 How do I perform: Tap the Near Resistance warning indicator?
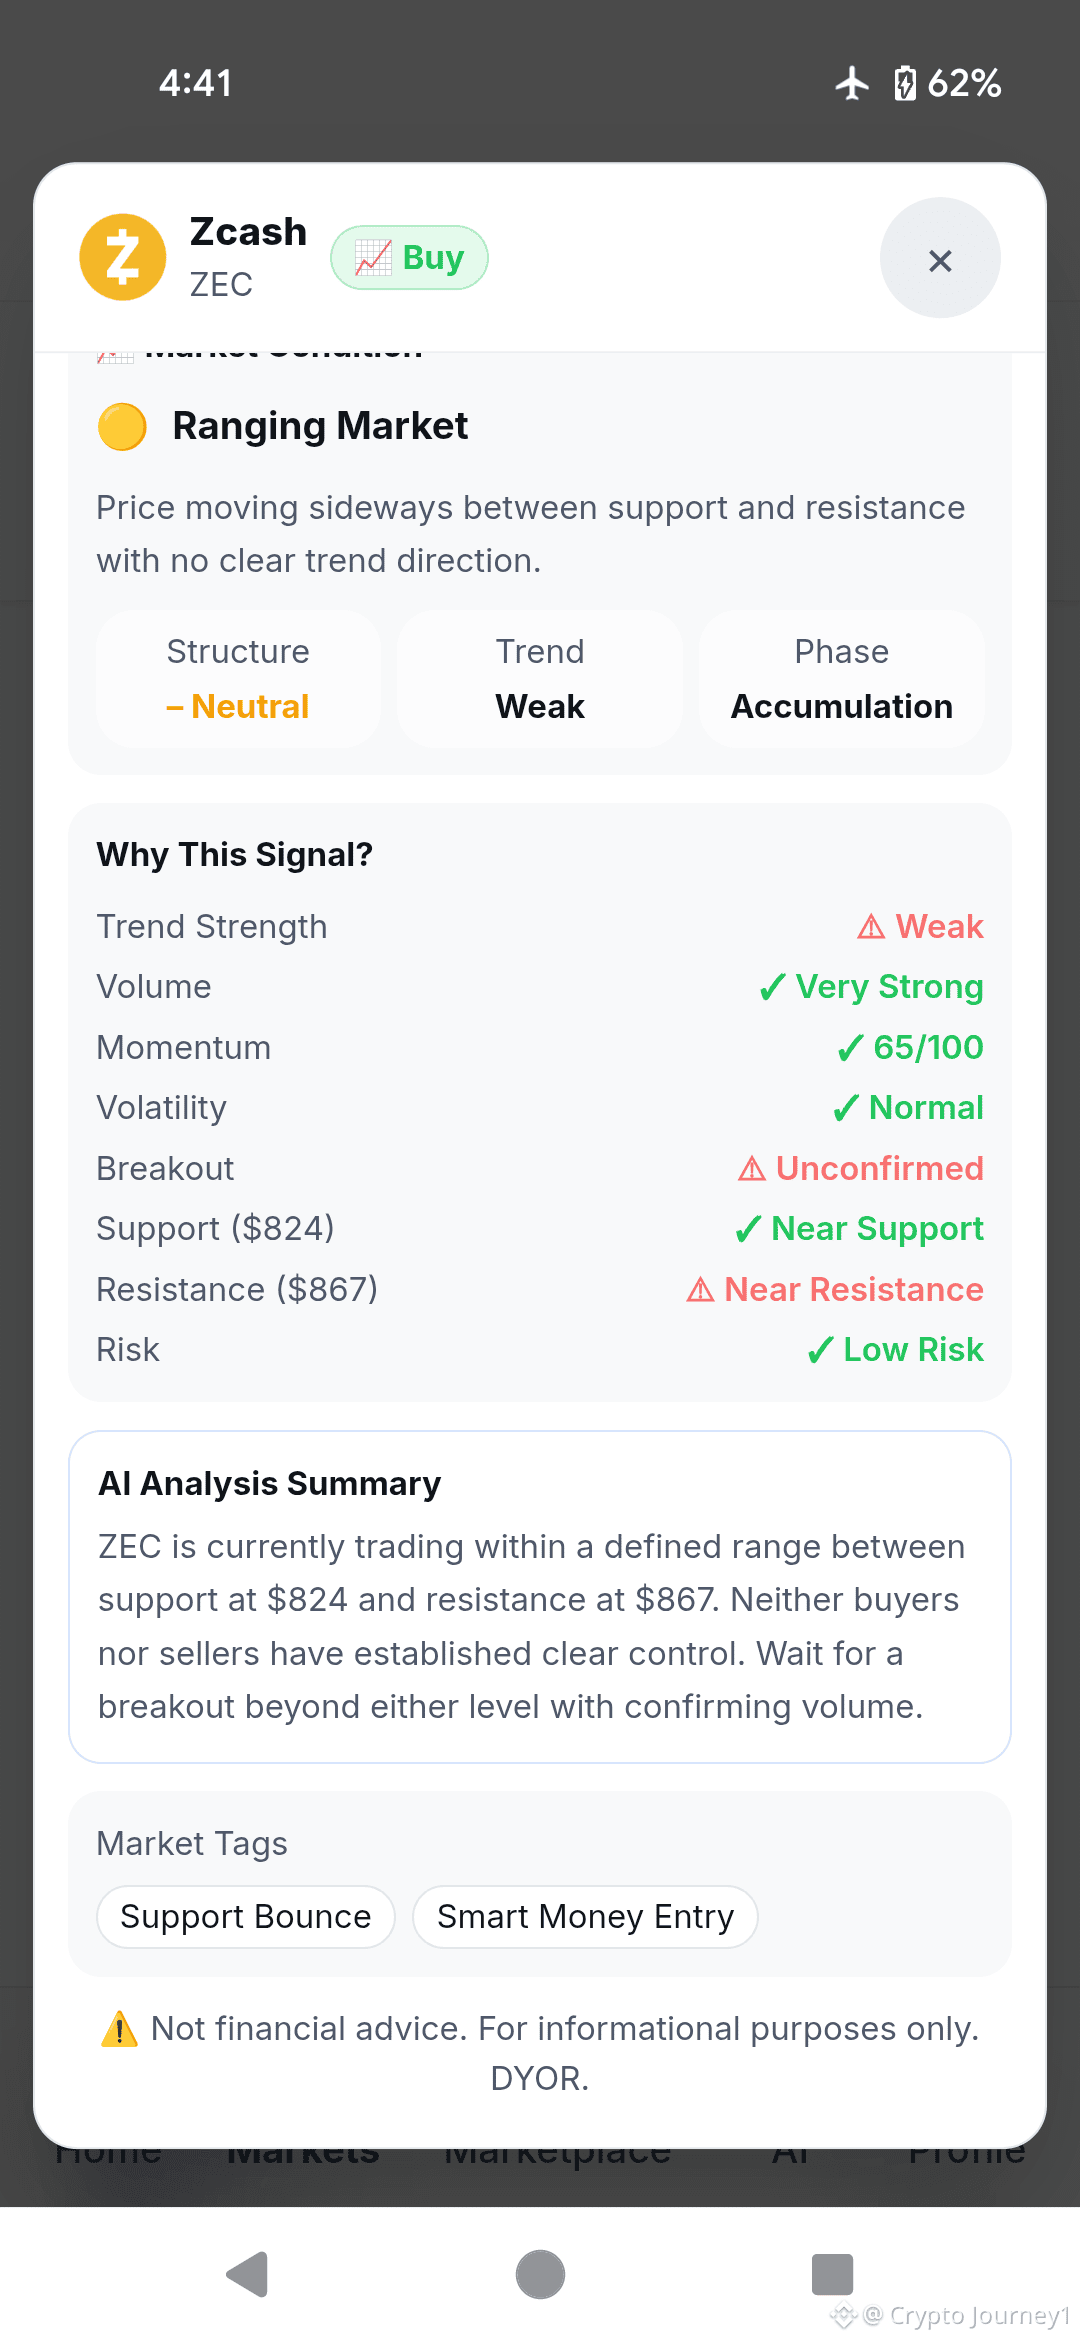click(835, 1289)
